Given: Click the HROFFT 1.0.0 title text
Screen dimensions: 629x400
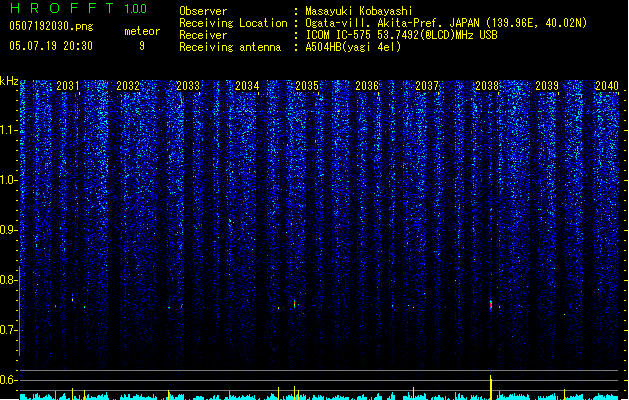Looking at the screenshot, I should [x=78, y=8].
